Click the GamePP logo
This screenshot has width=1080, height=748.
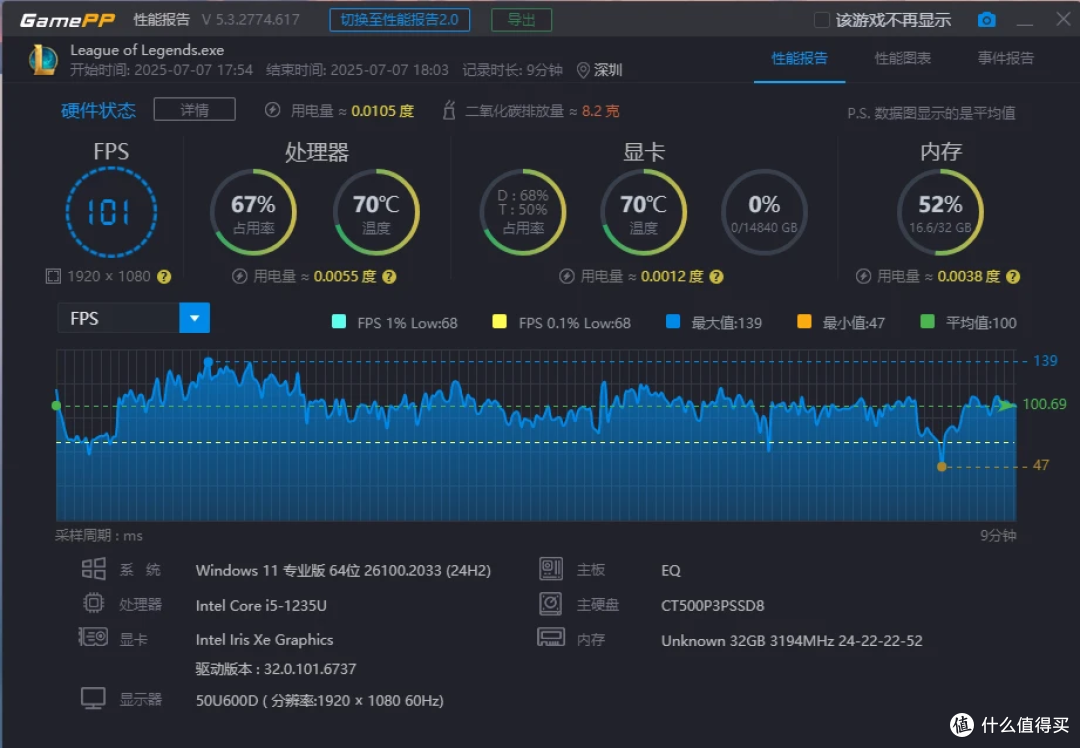pos(68,20)
